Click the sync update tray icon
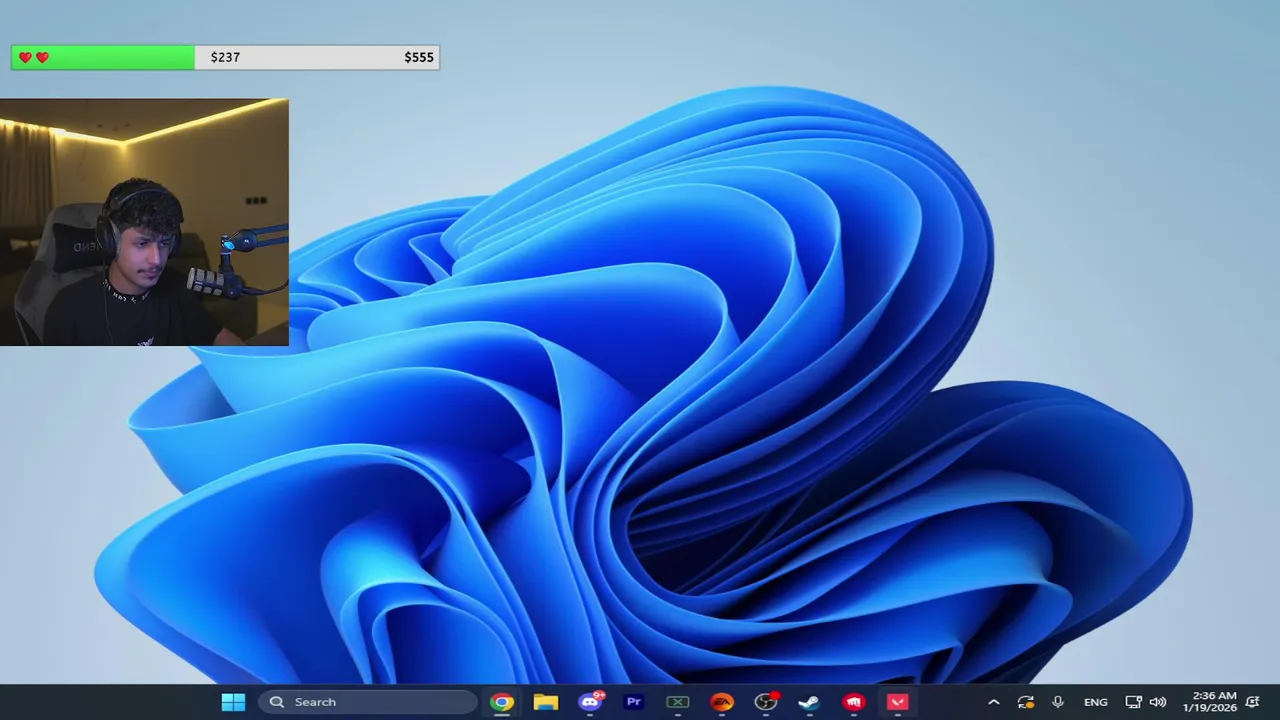Viewport: 1280px width, 720px height. [1026, 702]
